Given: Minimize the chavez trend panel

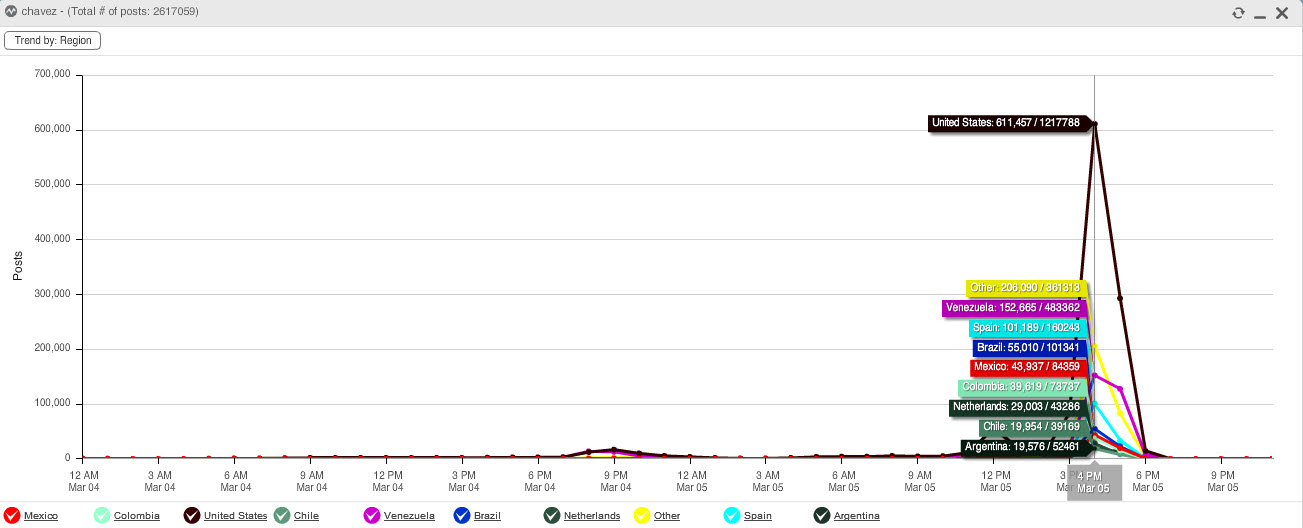Looking at the screenshot, I should coord(1260,14).
